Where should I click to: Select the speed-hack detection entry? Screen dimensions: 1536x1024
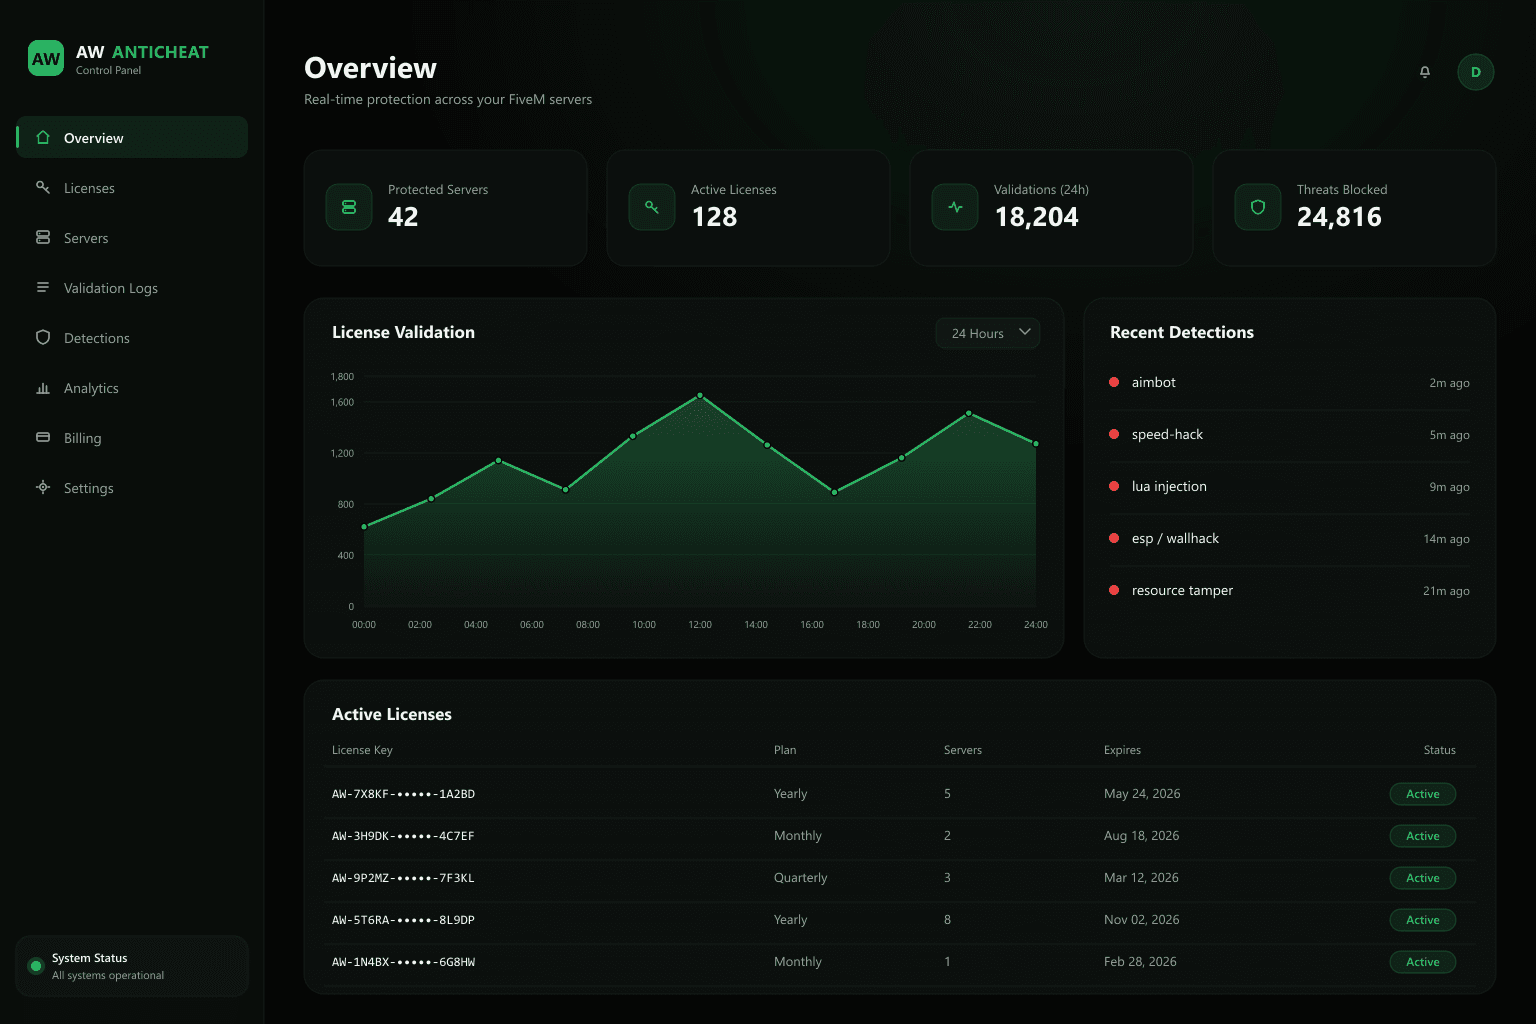coord(1290,435)
